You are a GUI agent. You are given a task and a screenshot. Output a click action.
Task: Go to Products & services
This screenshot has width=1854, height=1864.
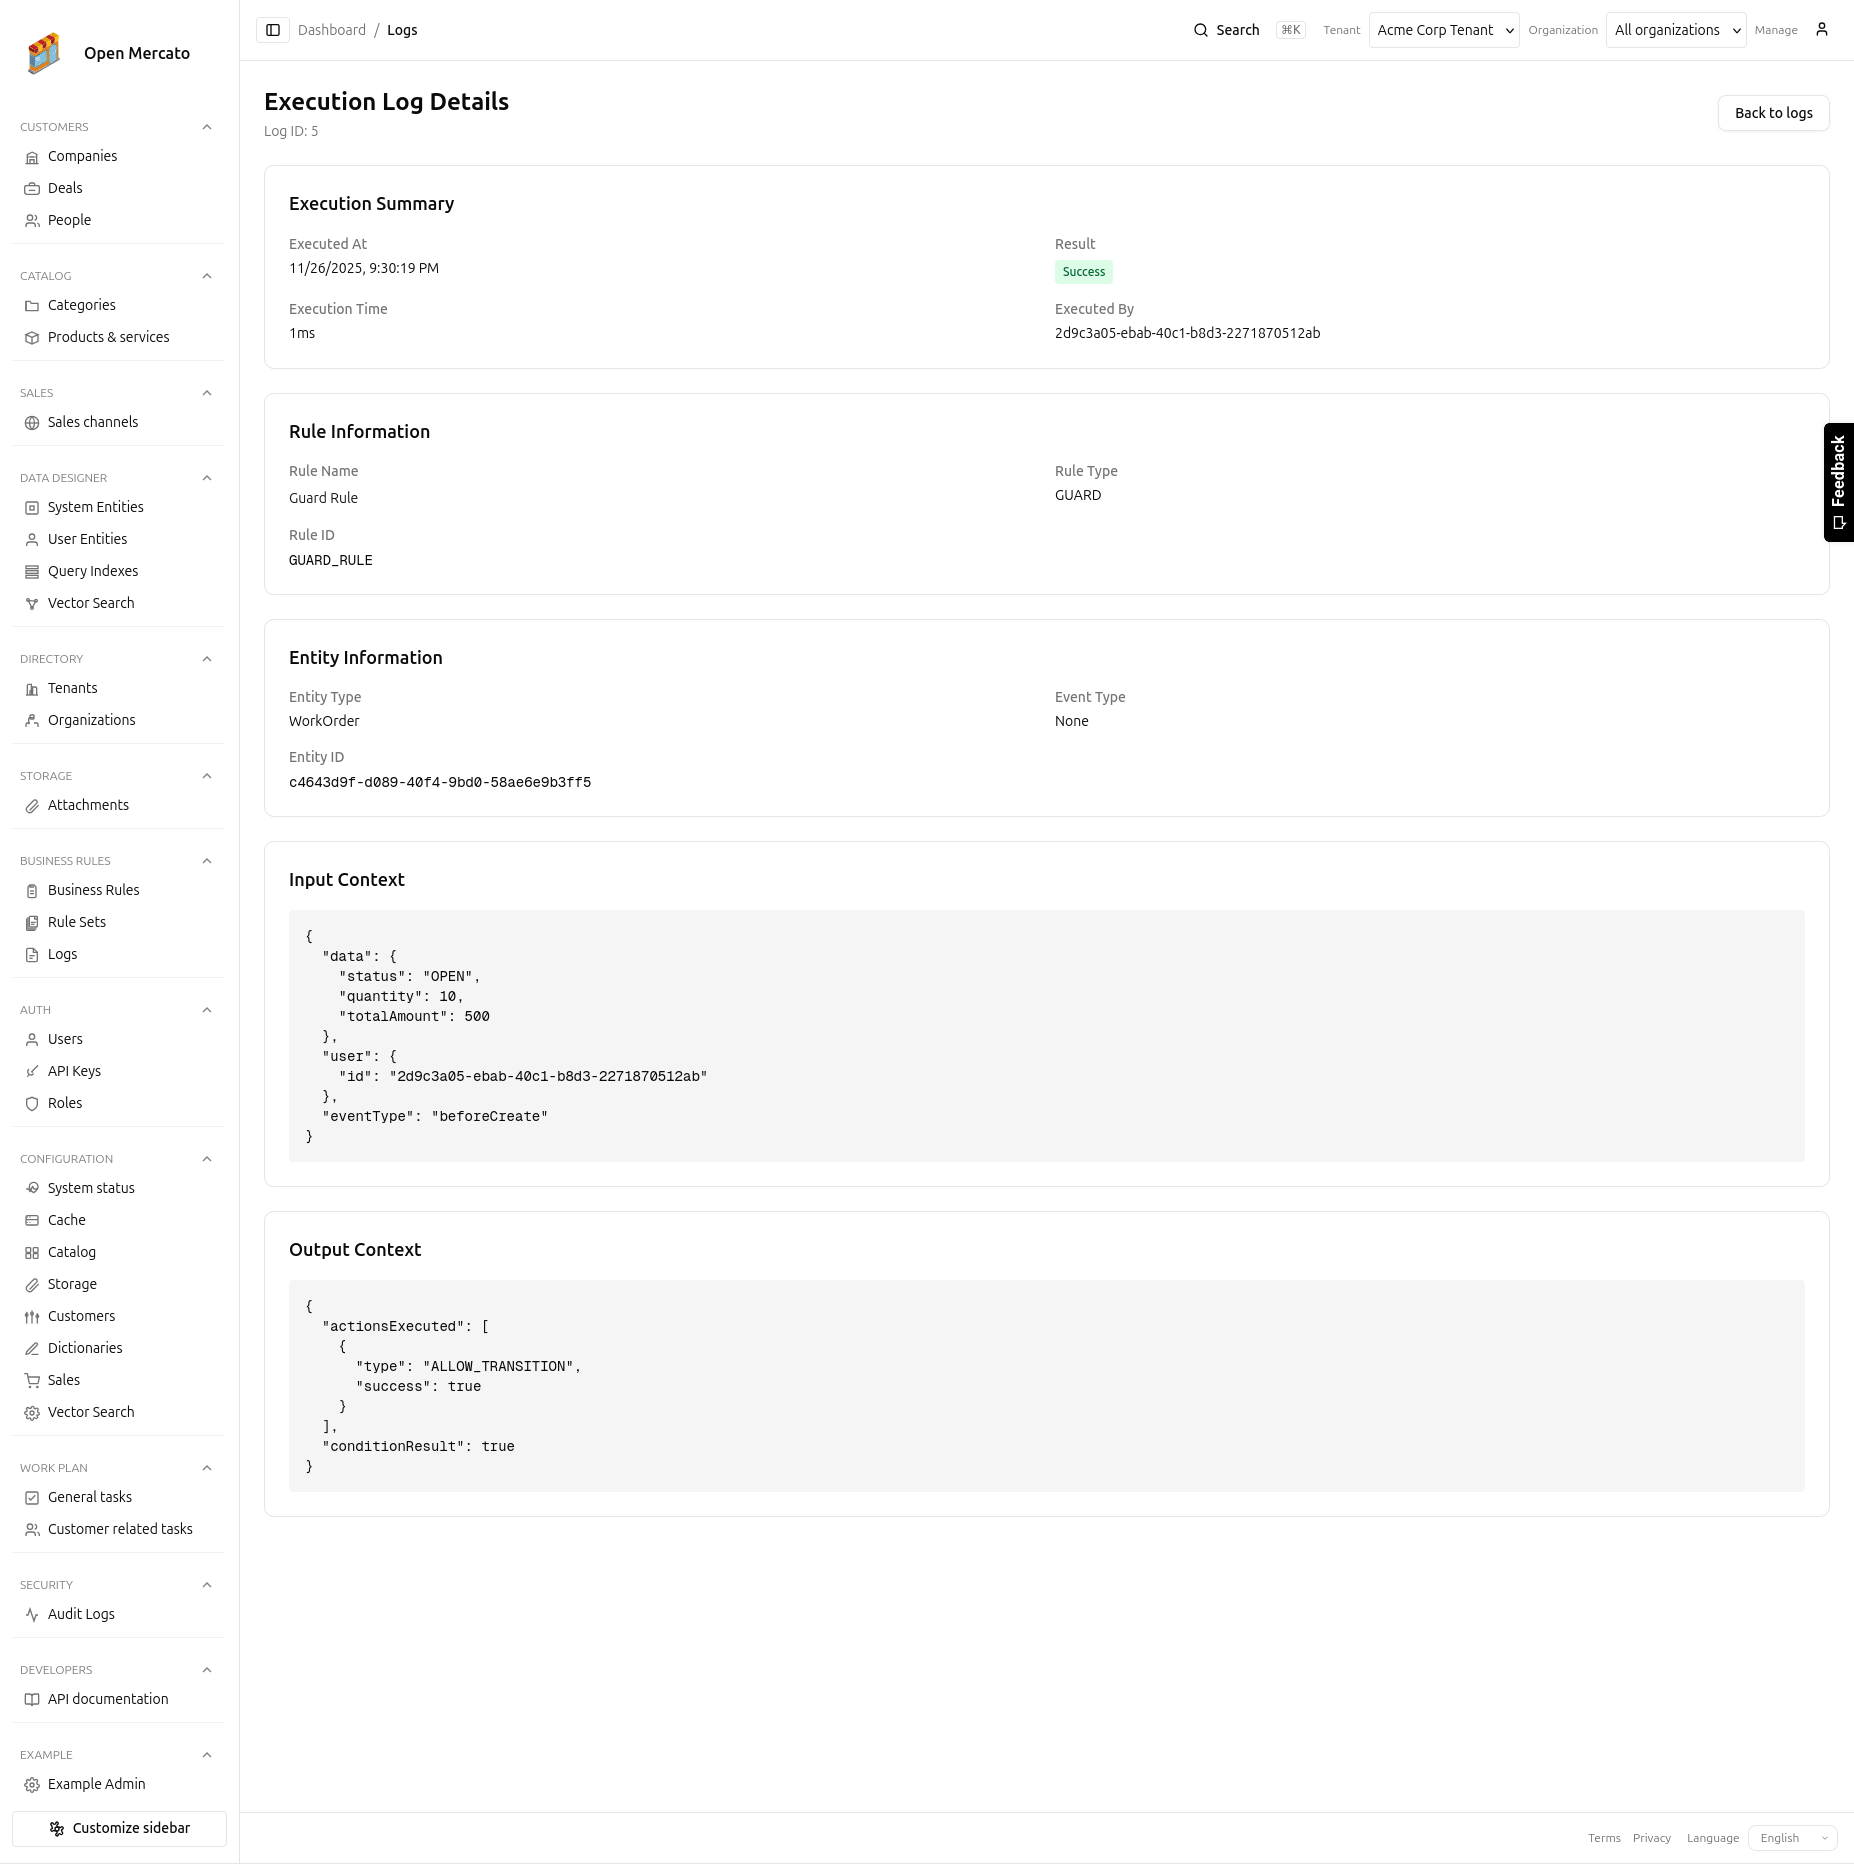[x=108, y=337]
